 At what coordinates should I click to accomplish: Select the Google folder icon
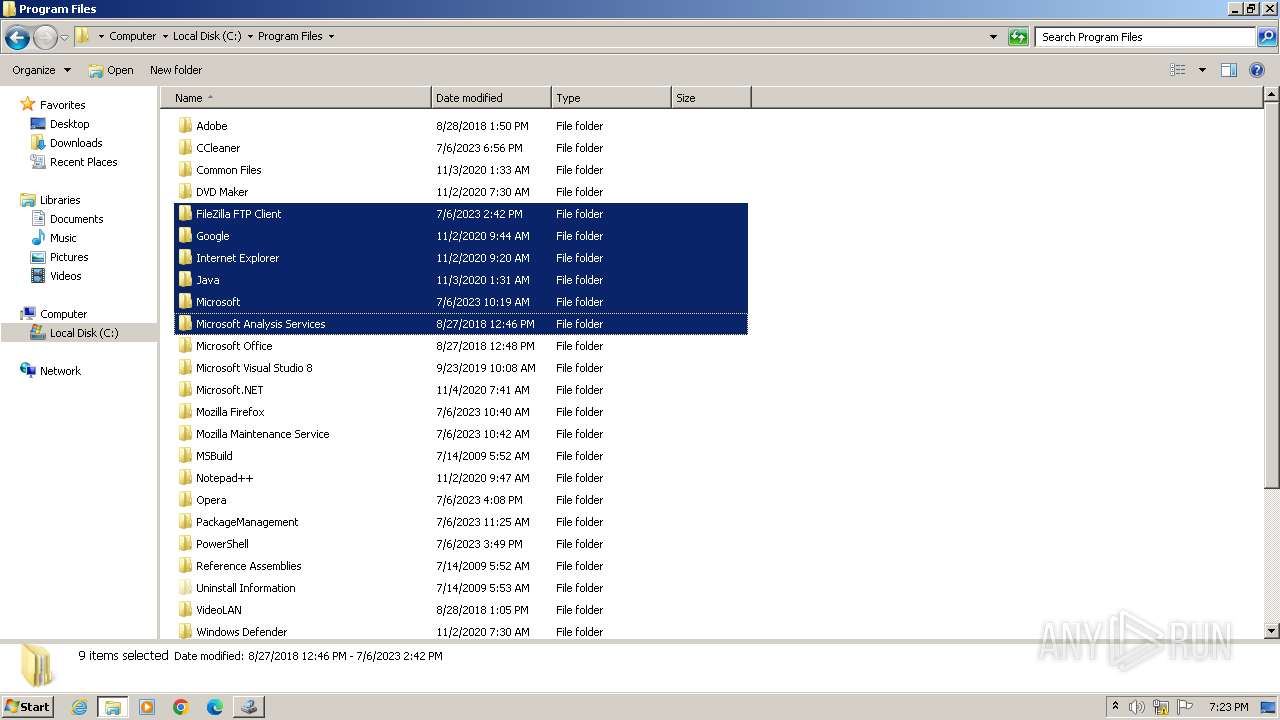[185, 236]
